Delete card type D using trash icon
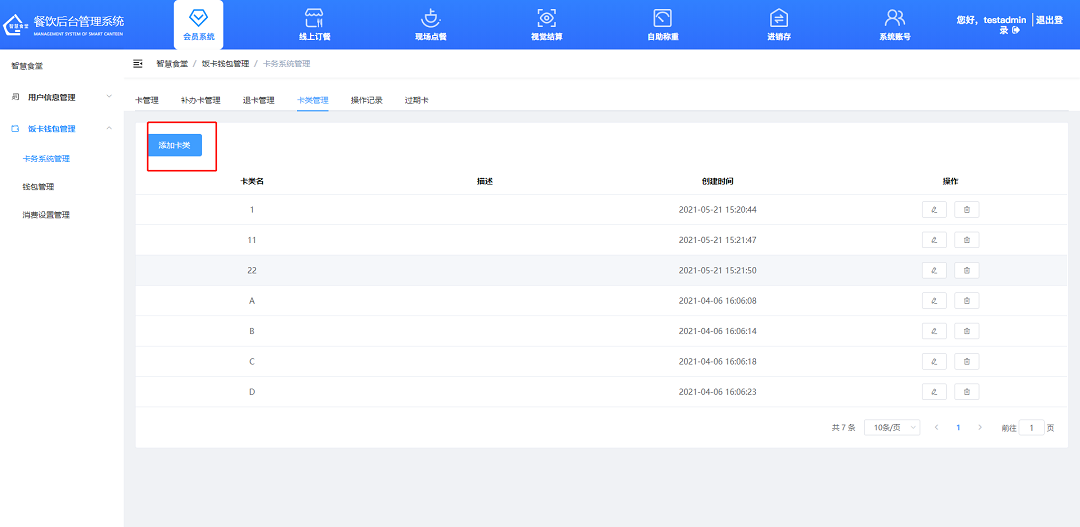The width and height of the screenshot is (1080, 527). click(x=966, y=392)
